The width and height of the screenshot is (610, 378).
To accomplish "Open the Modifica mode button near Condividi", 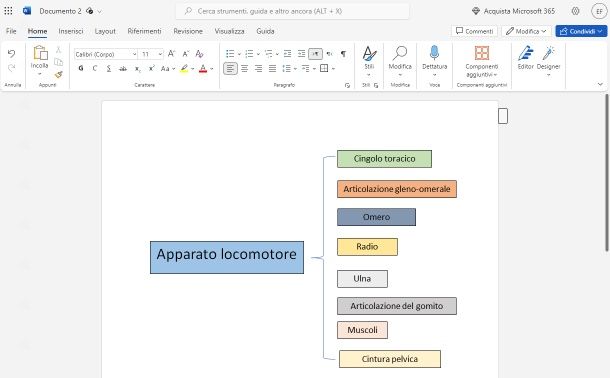I will tap(526, 31).
